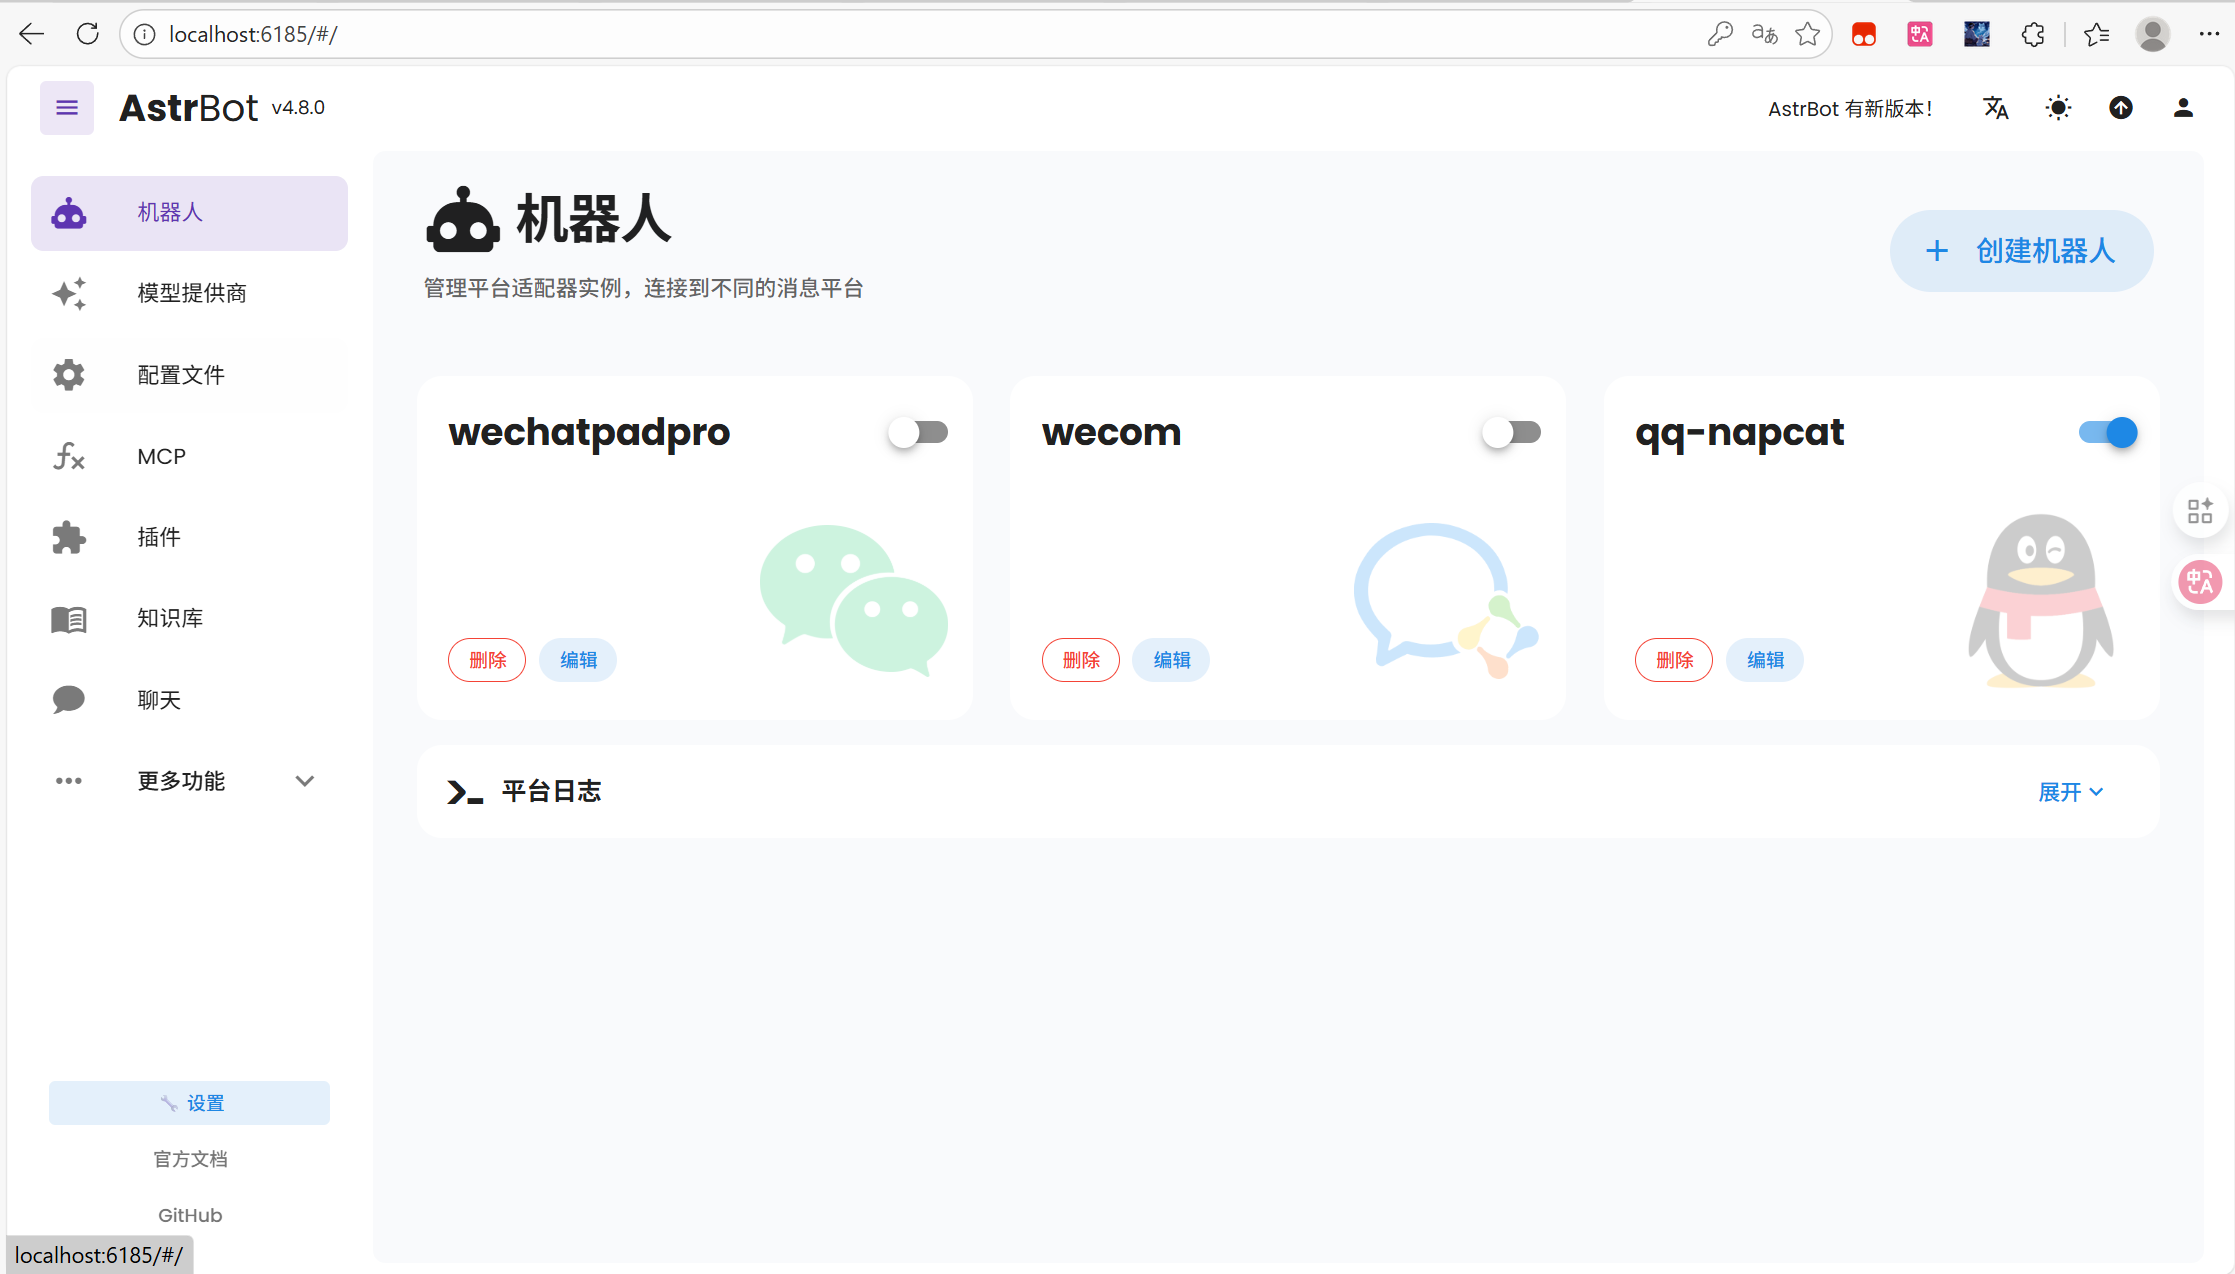
Task: Open the MCP menu item
Action: pos(189,456)
